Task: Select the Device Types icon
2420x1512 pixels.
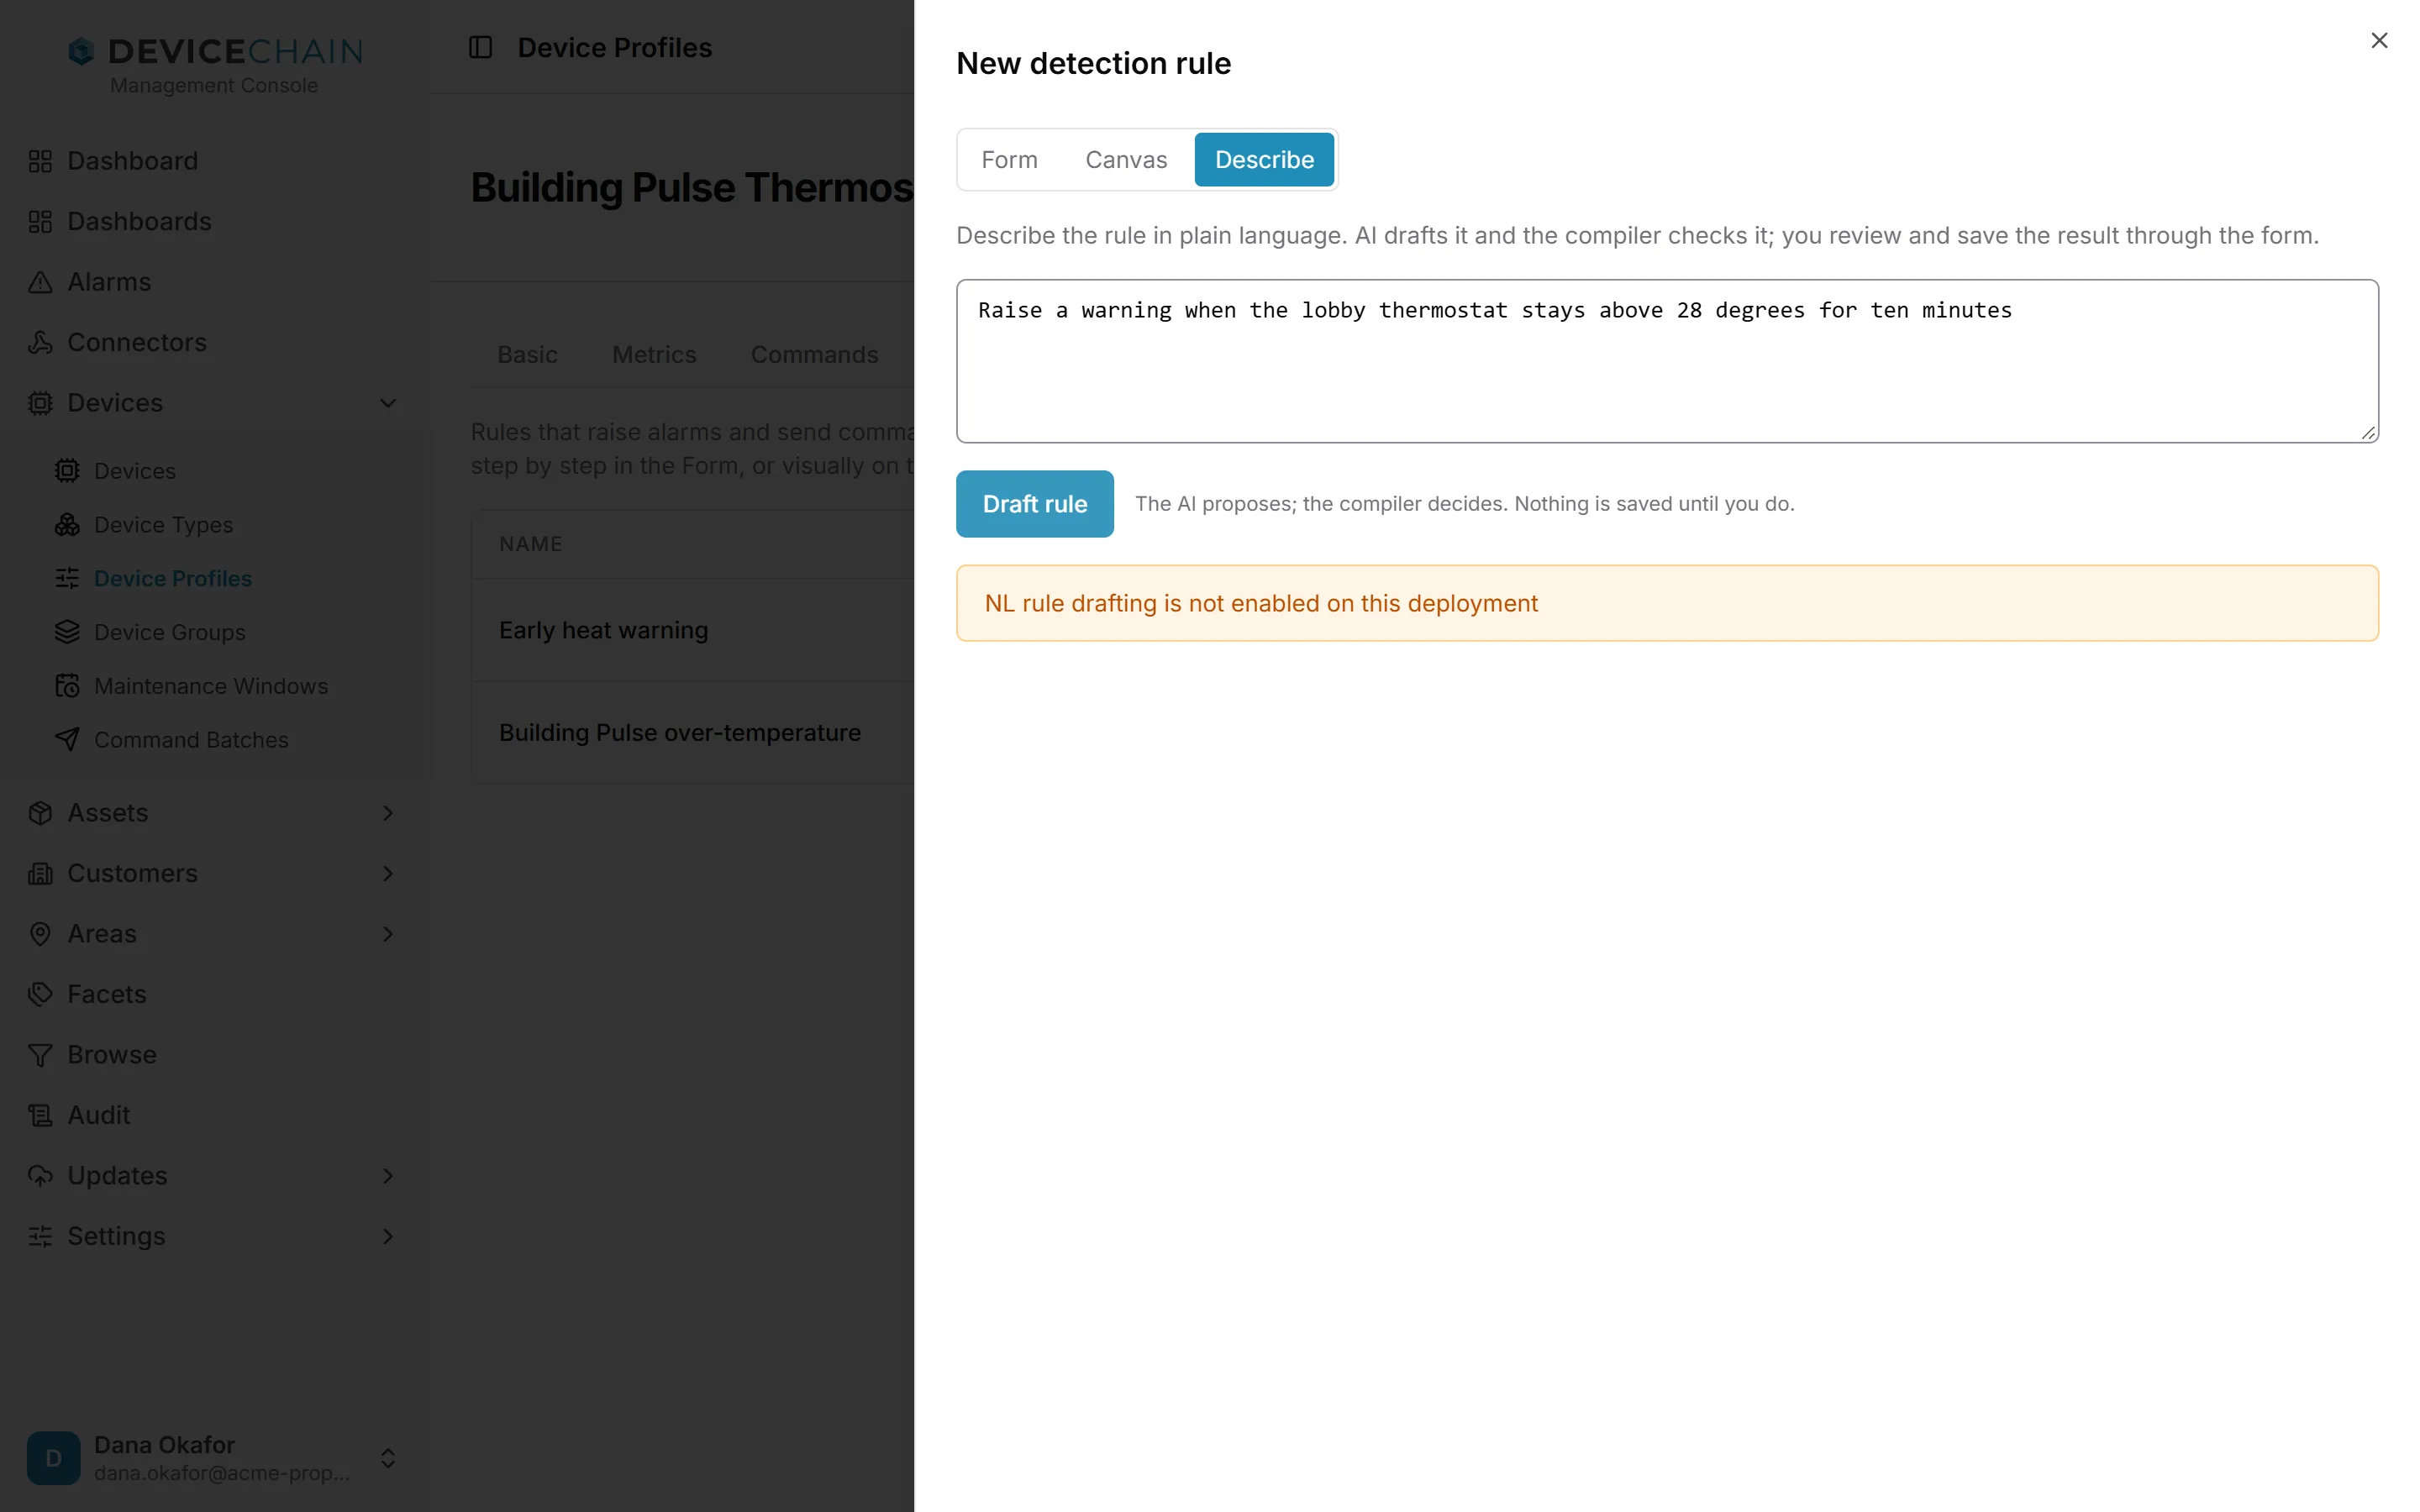Action: point(67,524)
